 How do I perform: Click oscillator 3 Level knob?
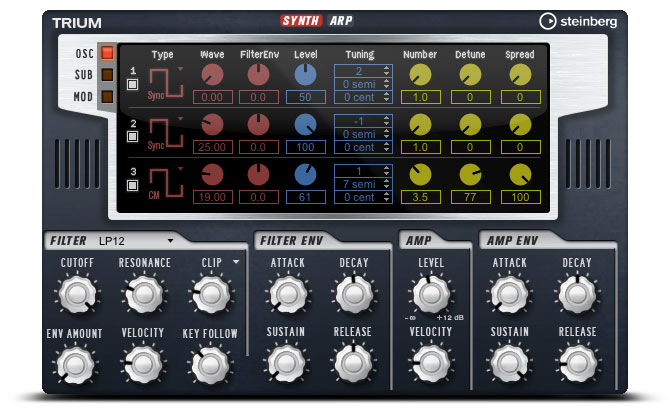coord(306,175)
